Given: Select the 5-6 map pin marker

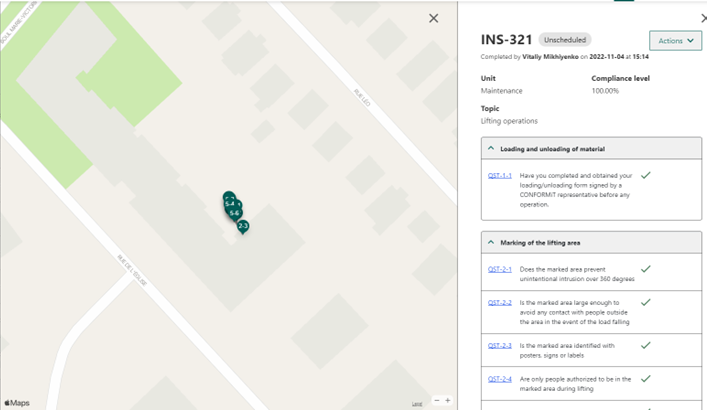Looking at the screenshot, I should 234,213.
